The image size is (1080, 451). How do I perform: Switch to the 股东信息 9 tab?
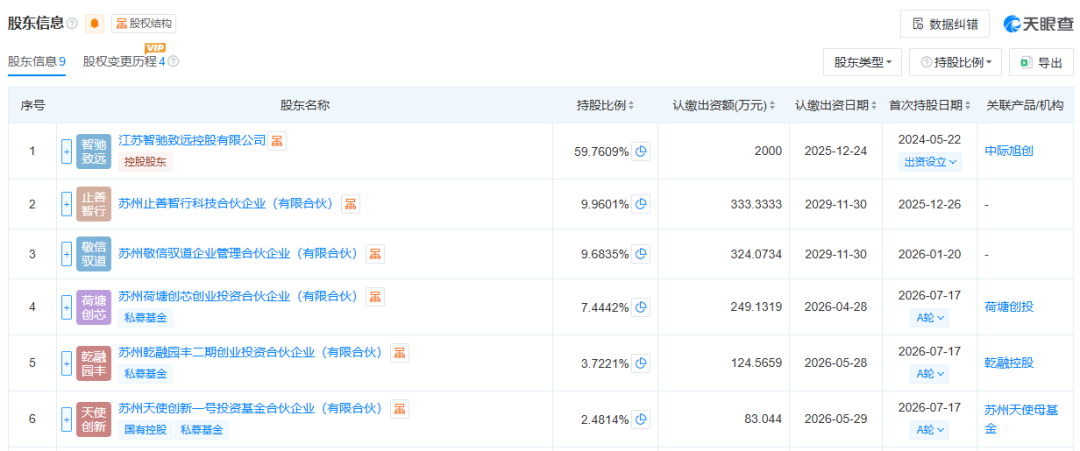37,62
